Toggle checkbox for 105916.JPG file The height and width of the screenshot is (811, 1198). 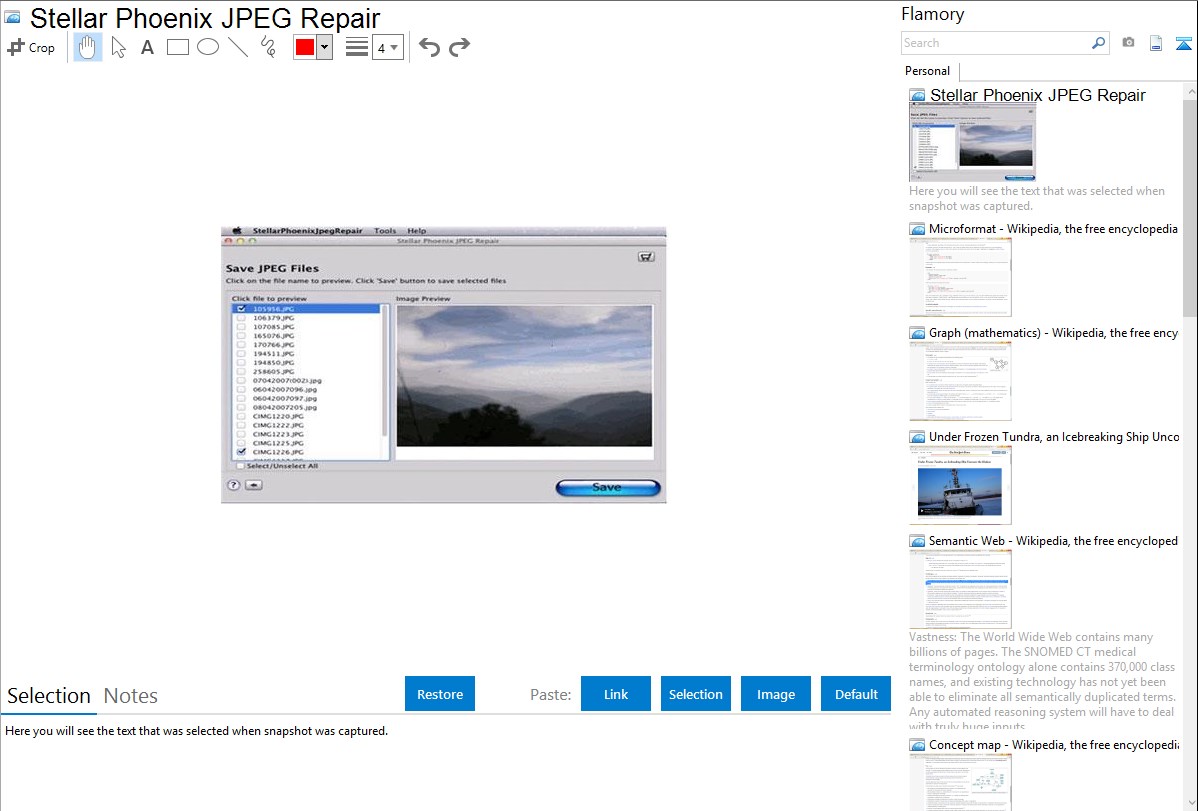click(x=241, y=309)
